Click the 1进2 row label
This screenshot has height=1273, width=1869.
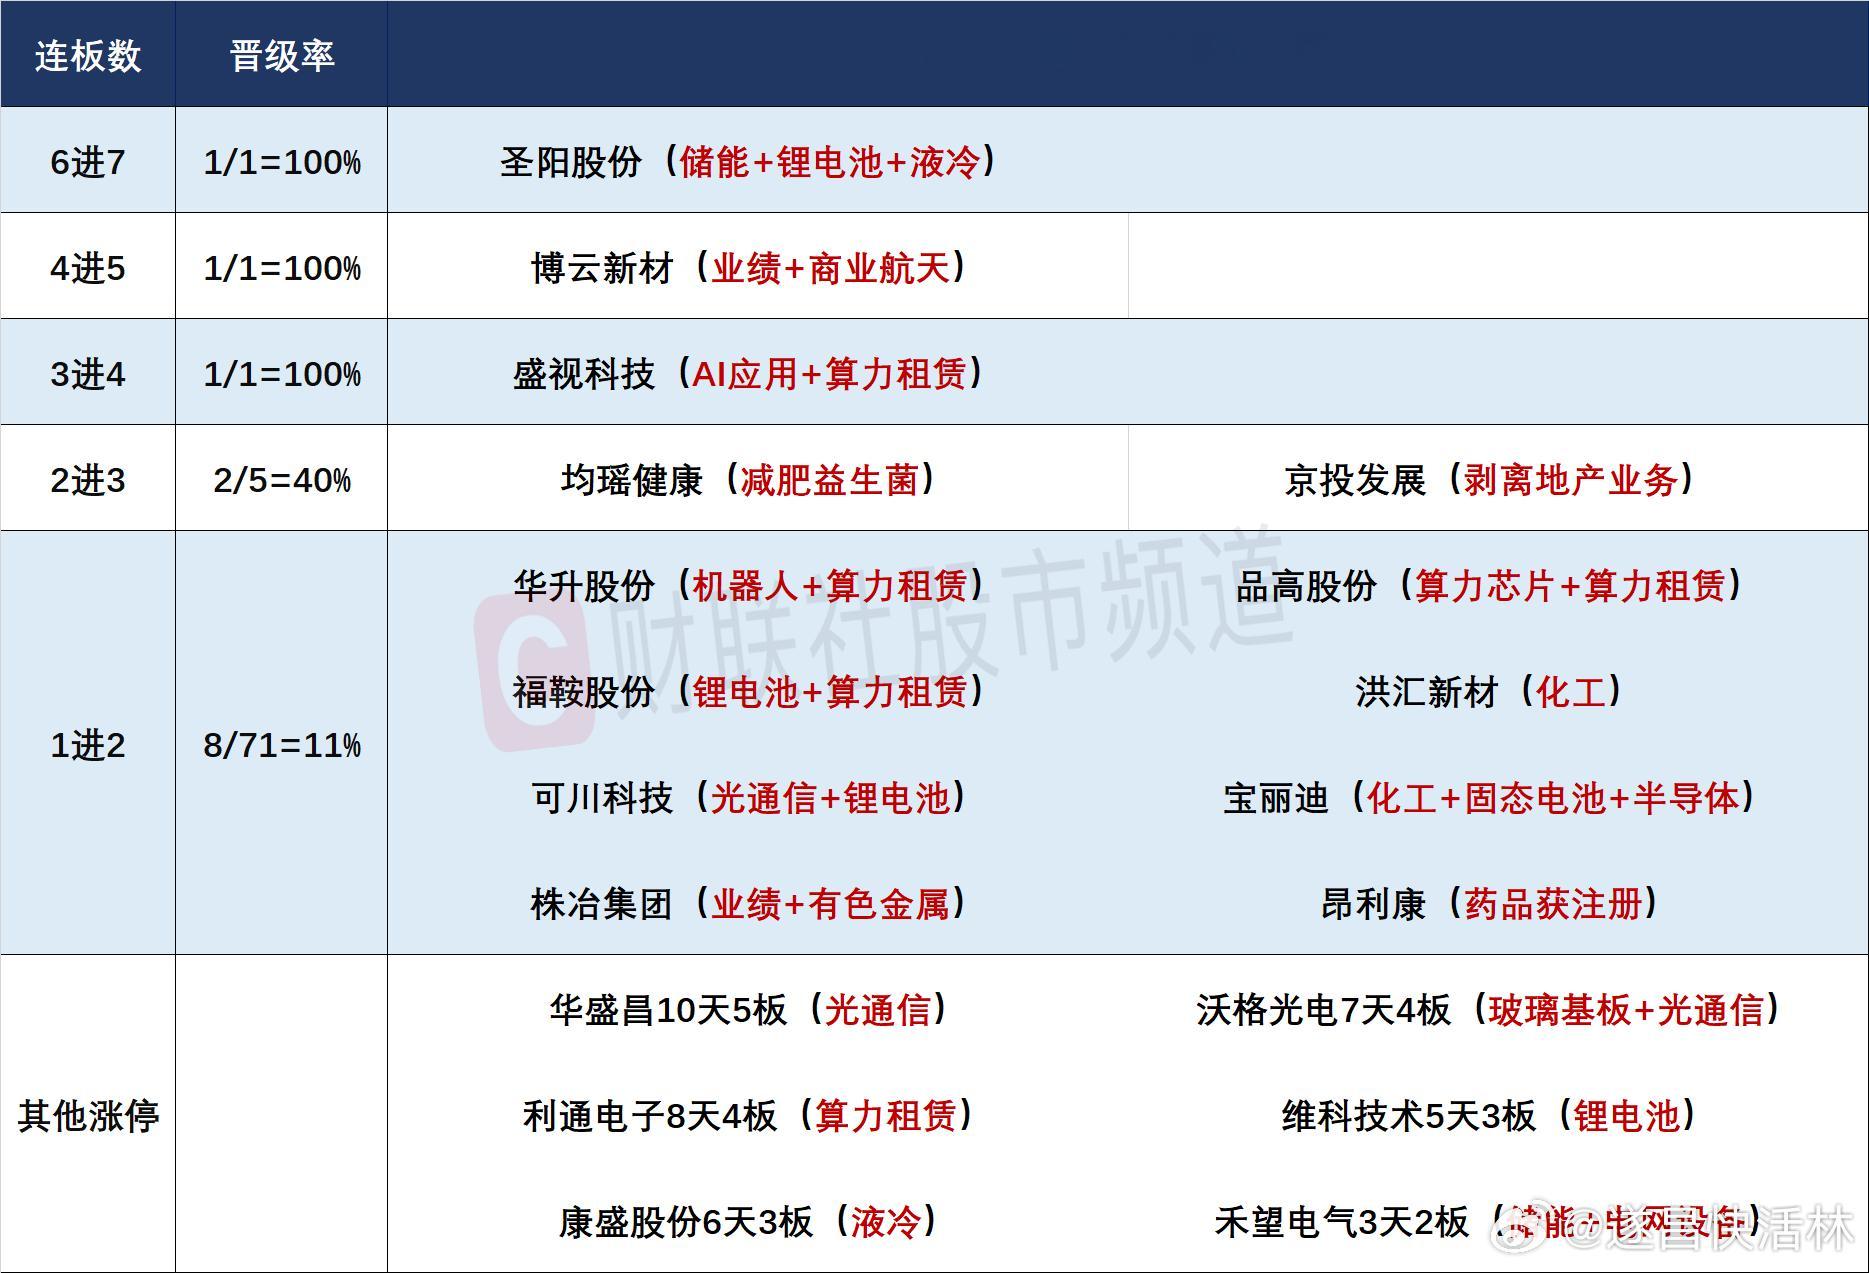pos(88,745)
